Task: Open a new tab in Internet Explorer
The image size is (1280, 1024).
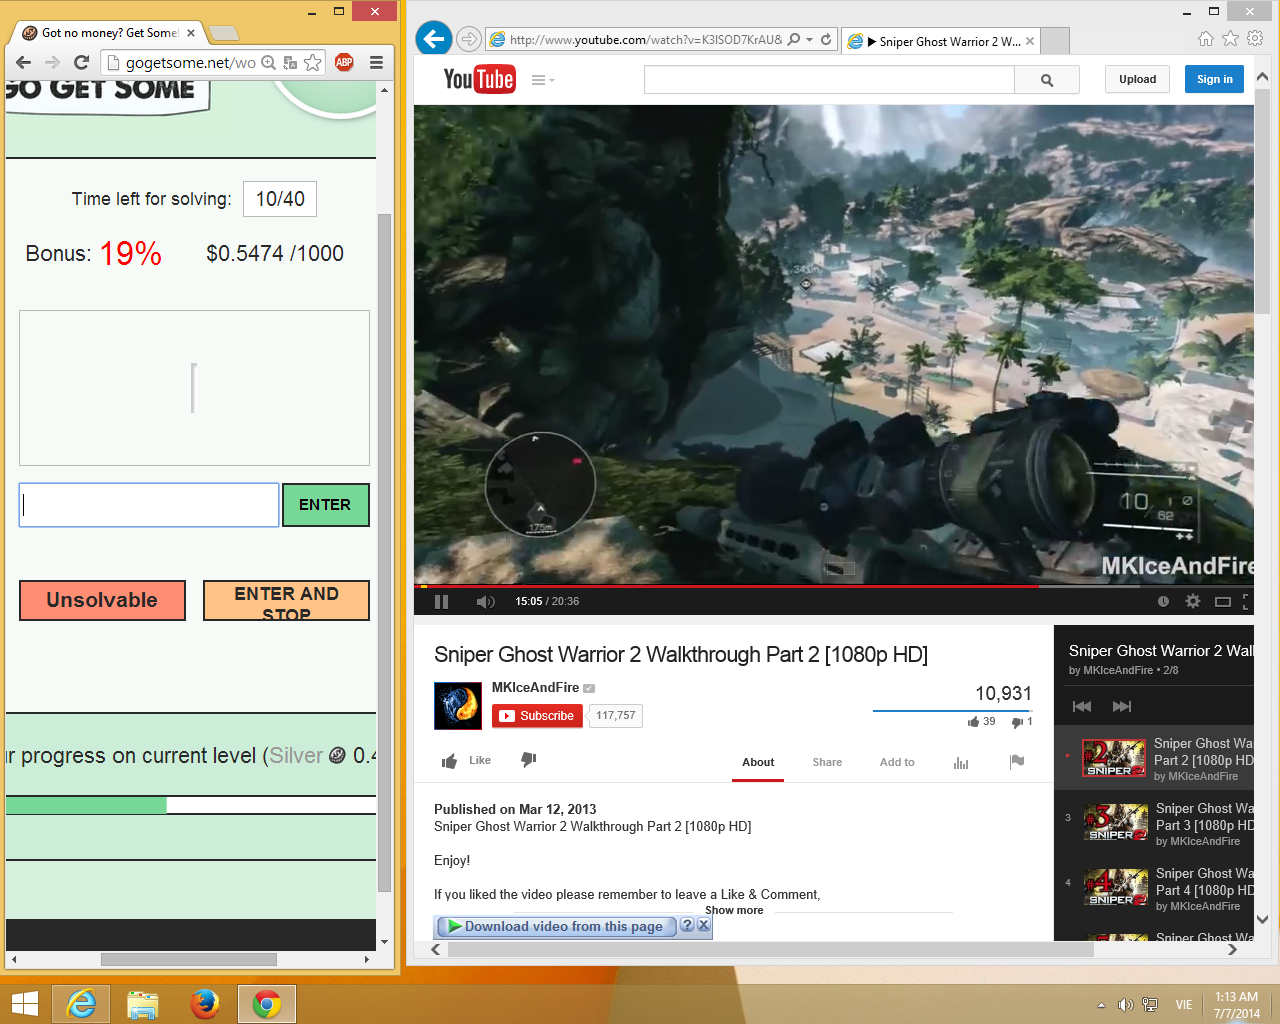Action: tap(1056, 41)
